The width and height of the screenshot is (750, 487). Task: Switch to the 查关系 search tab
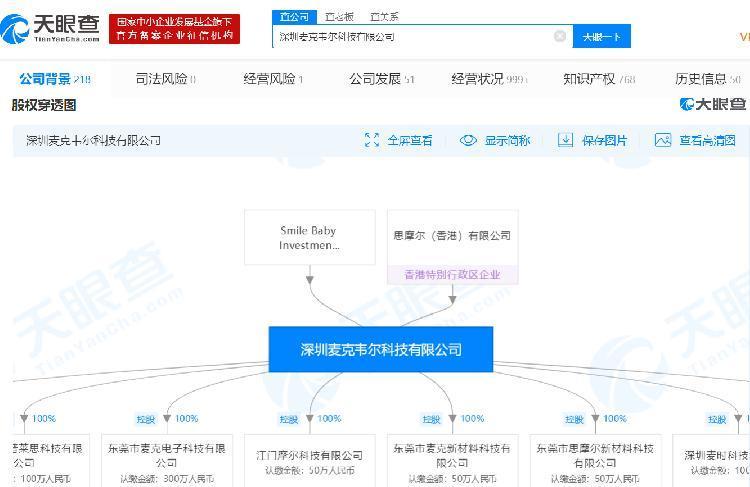(384, 17)
